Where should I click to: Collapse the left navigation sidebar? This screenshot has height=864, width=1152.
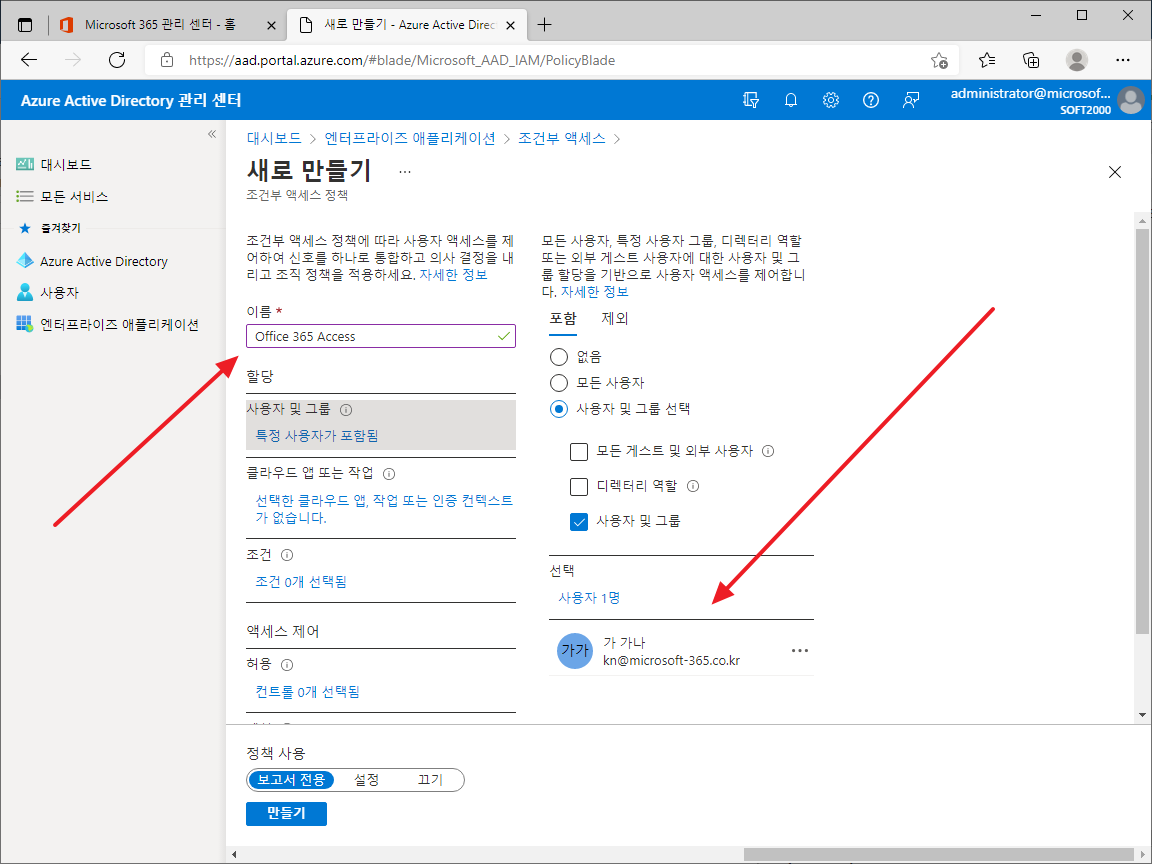pos(212,134)
